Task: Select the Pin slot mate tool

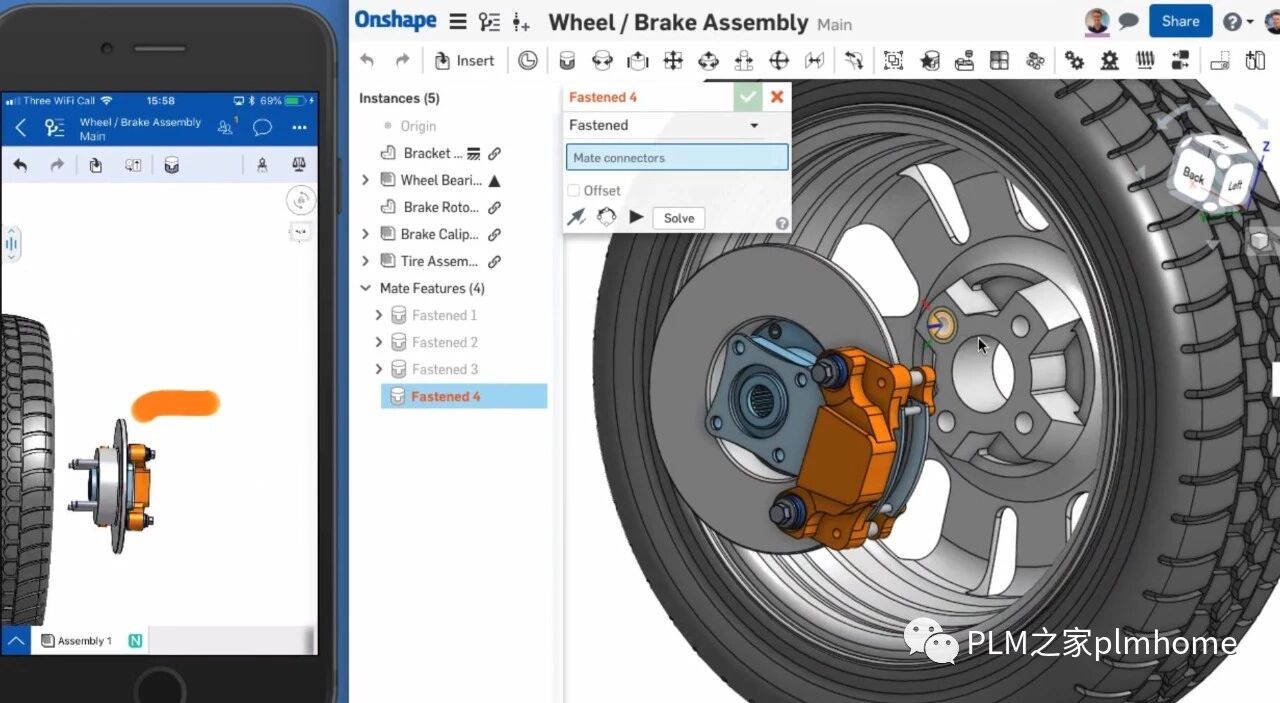Action: (x=744, y=61)
